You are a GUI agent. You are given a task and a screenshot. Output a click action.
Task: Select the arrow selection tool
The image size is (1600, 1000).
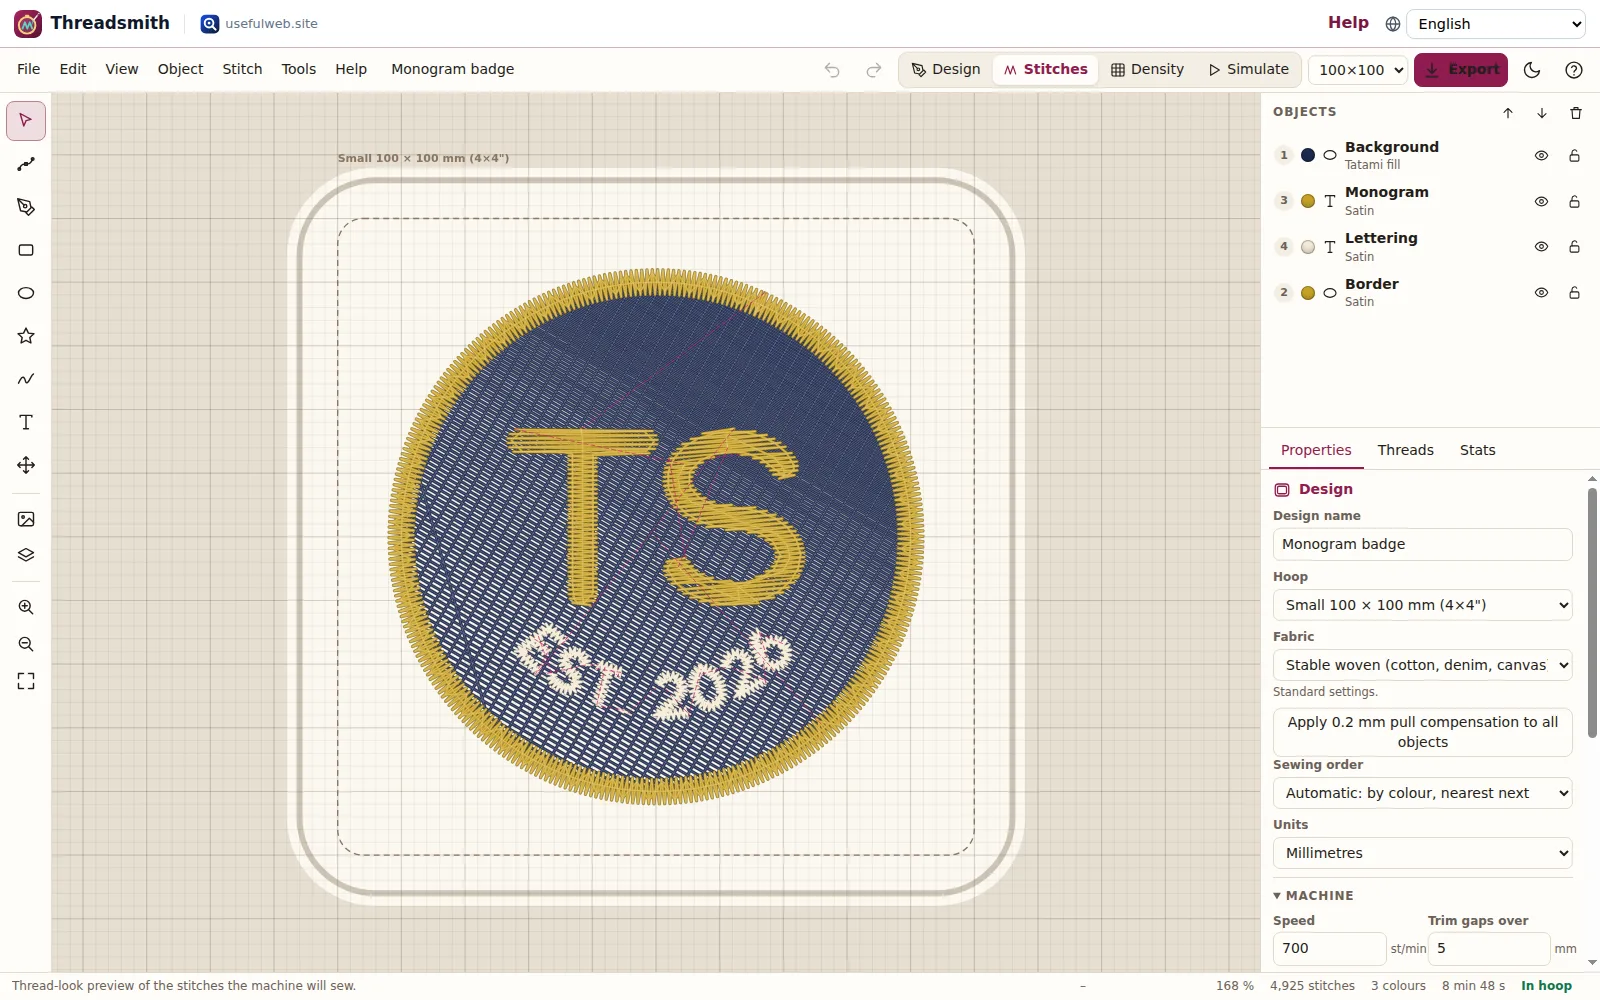point(26,121)
